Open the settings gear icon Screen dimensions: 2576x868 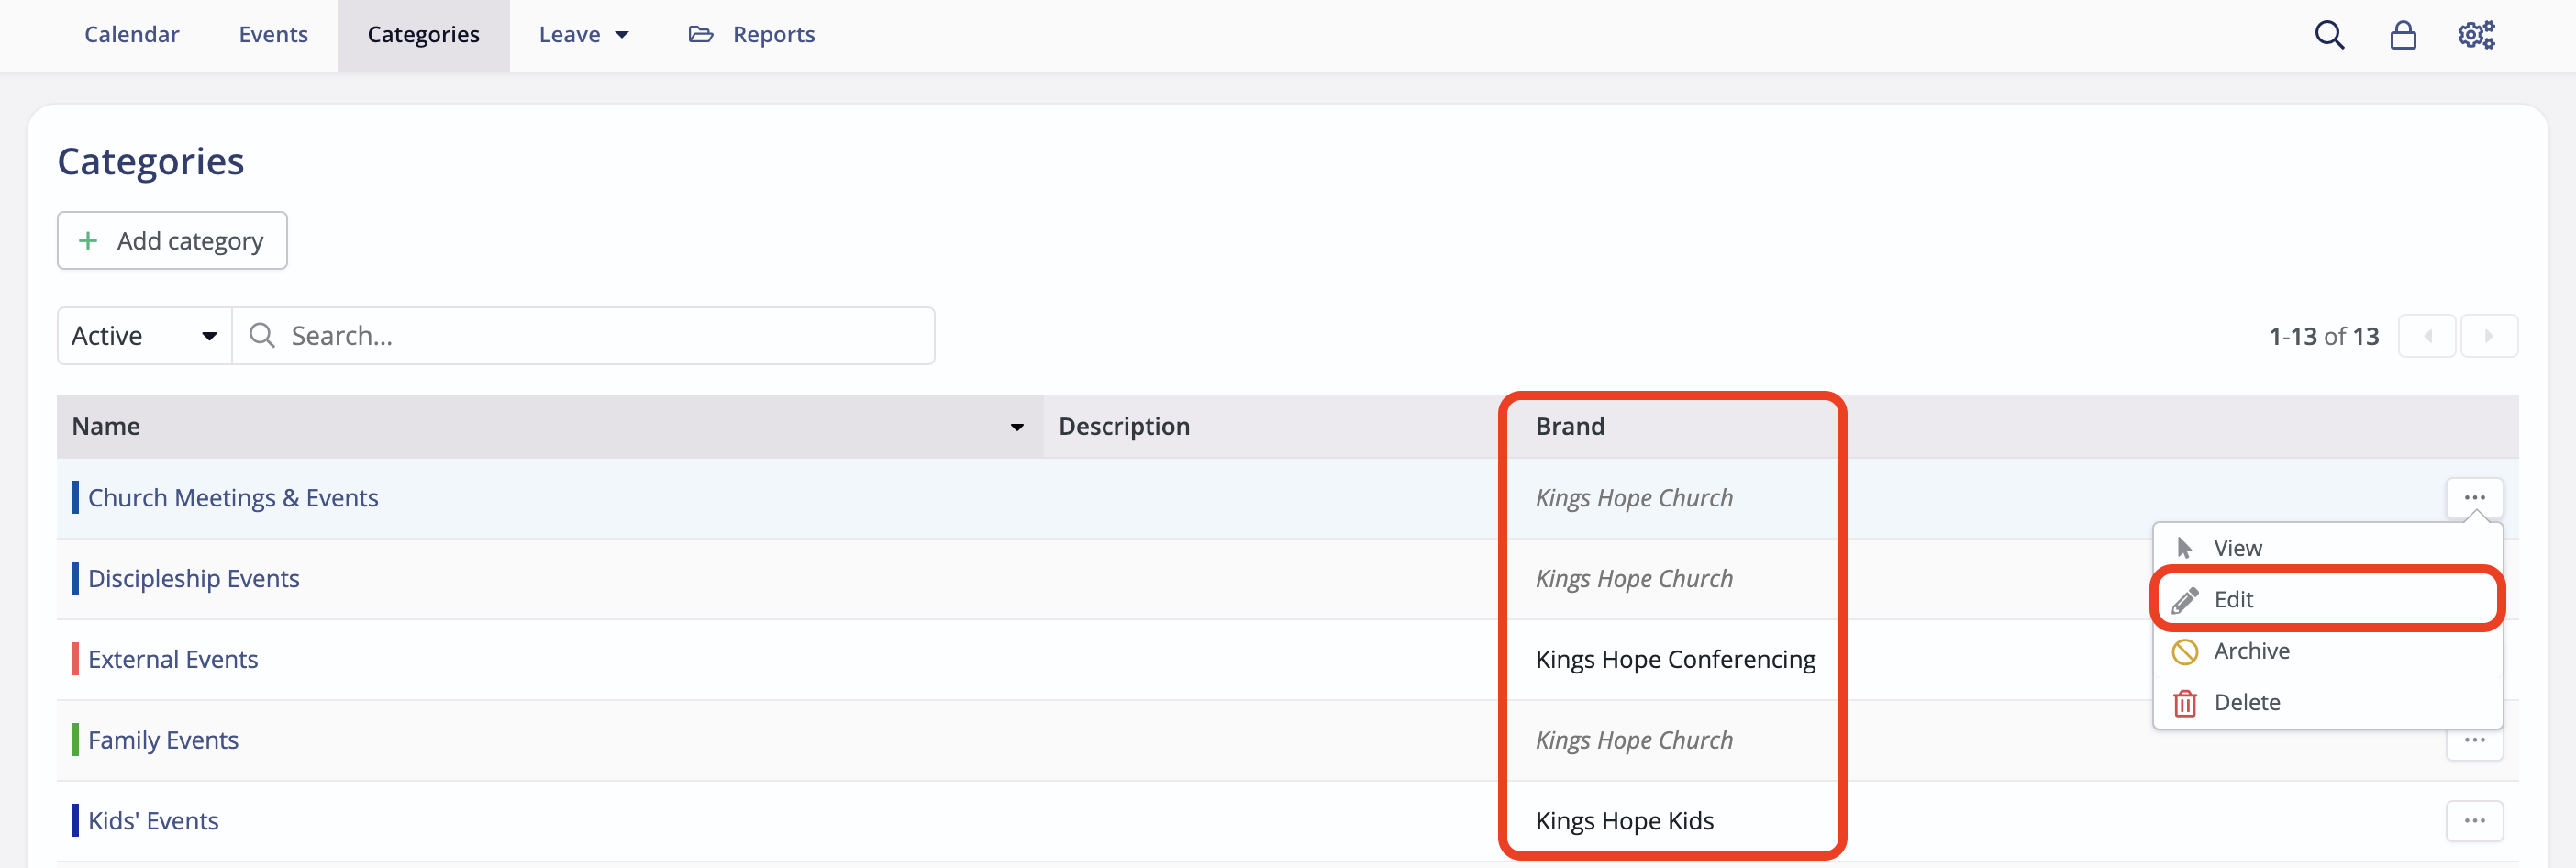[x=2477, y=34]
